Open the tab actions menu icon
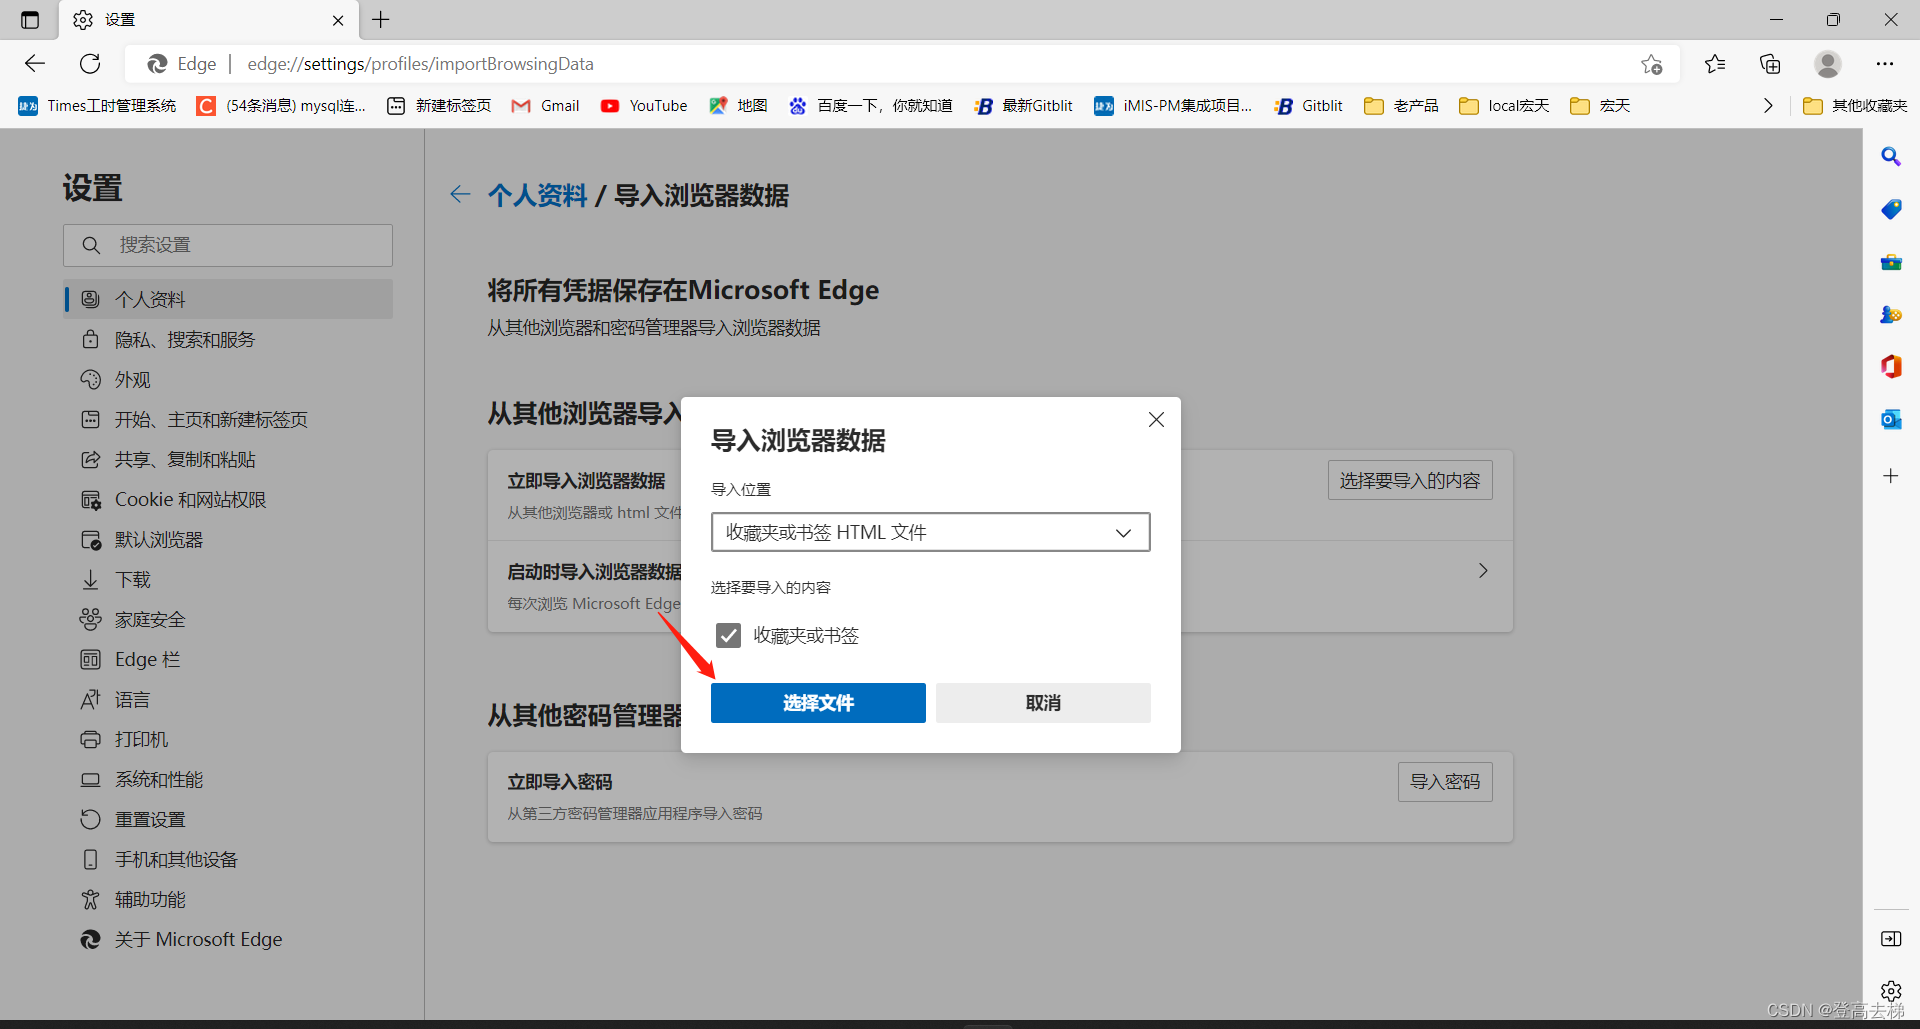1920x1029 pixels. click(x=30, y=20)
